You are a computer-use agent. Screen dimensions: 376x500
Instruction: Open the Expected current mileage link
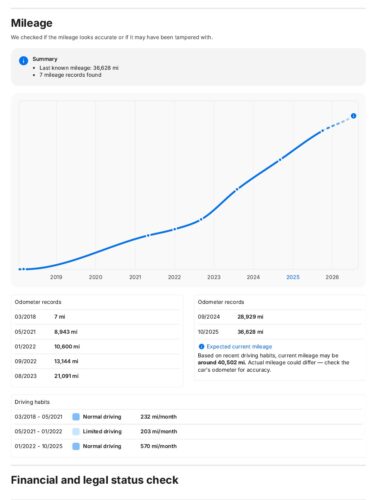239,347
